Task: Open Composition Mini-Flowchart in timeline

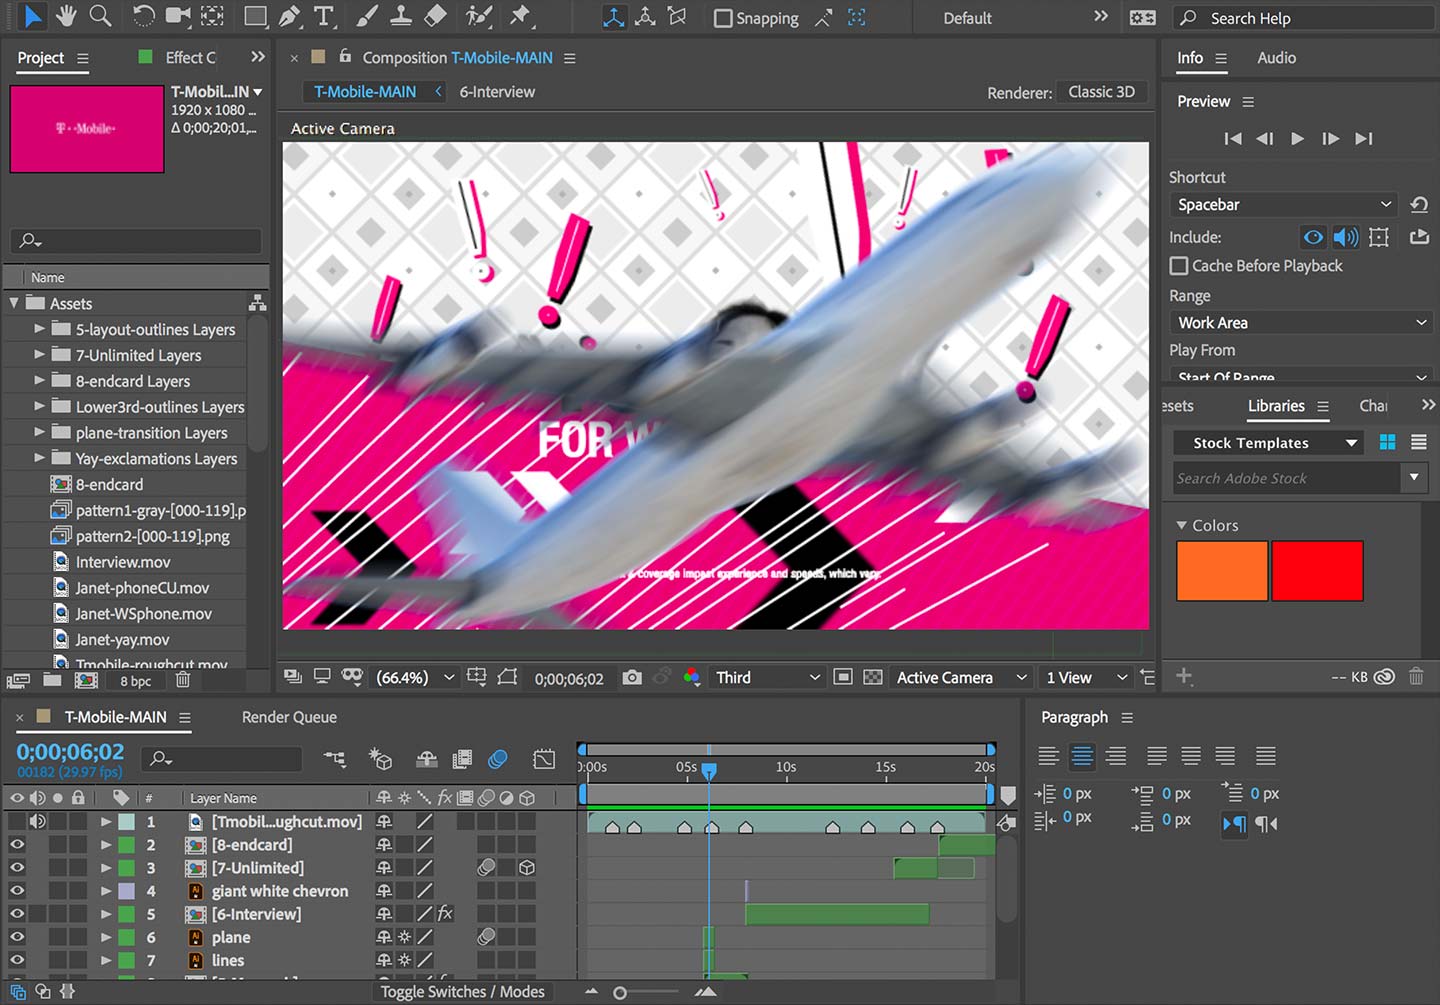Action: pos(335,760)
